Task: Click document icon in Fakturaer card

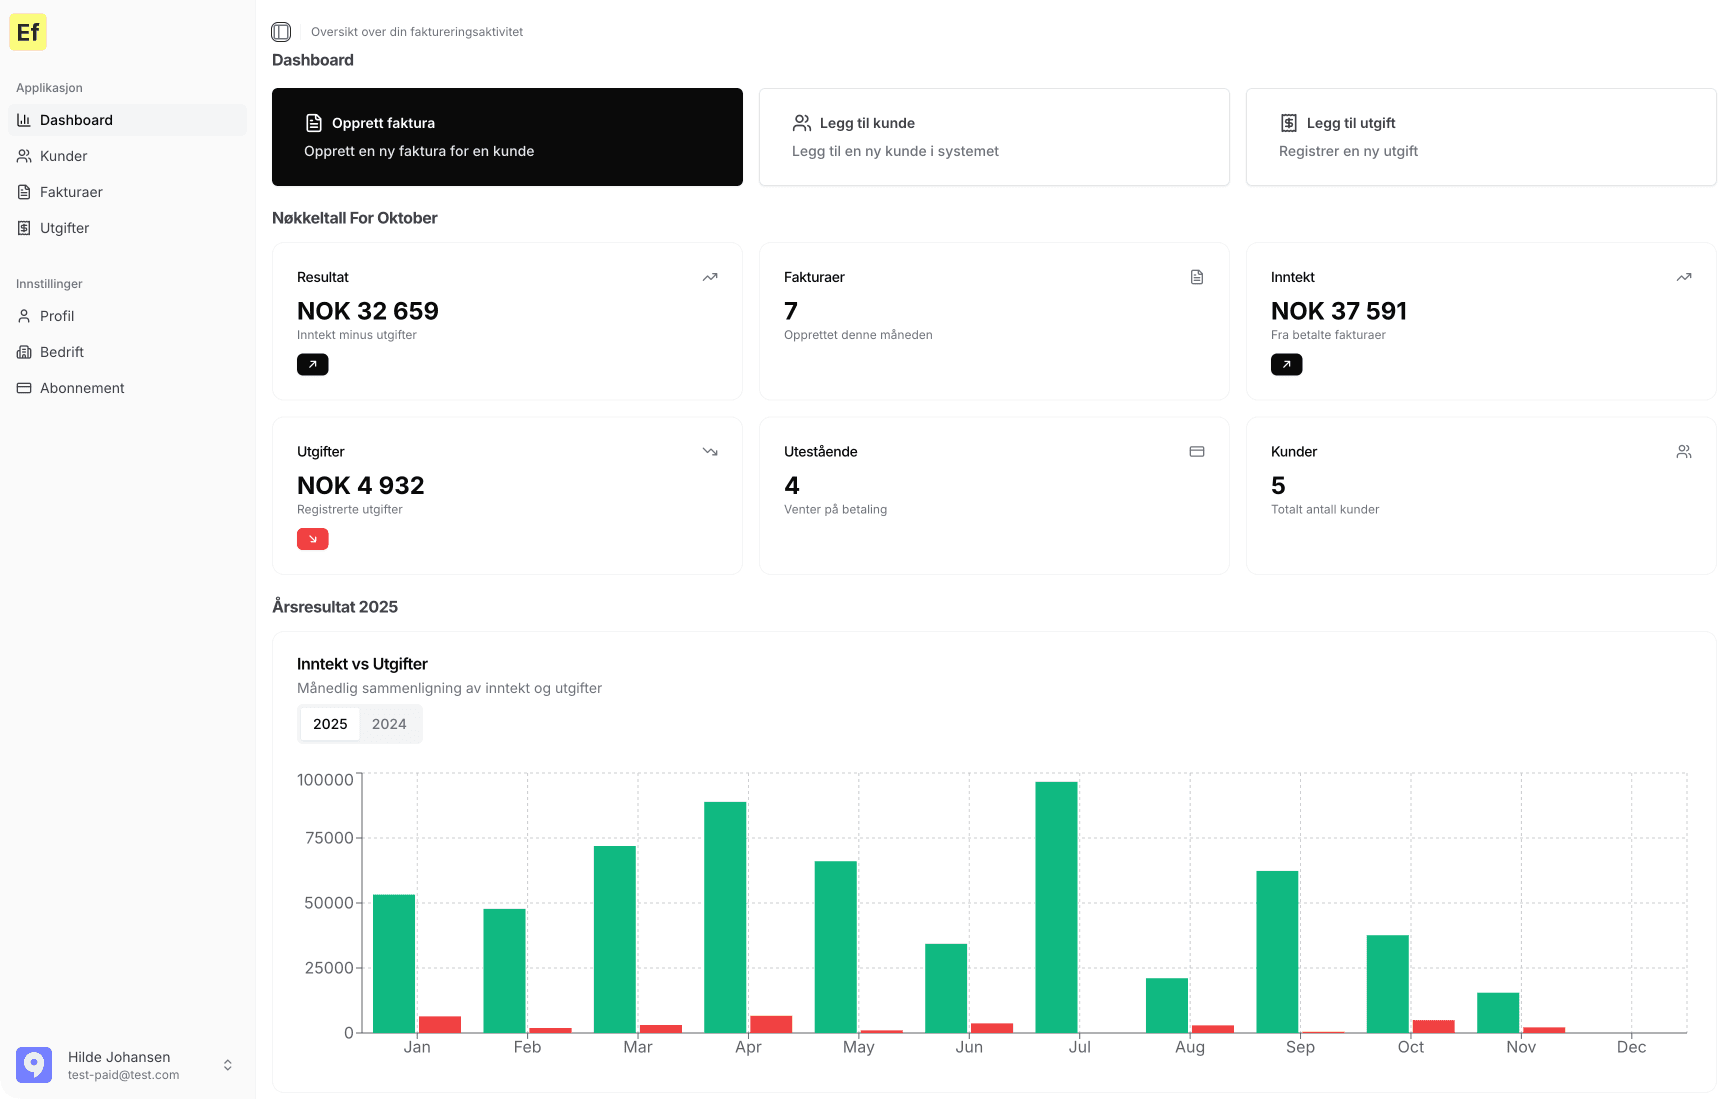Action: coord(1196,277)
